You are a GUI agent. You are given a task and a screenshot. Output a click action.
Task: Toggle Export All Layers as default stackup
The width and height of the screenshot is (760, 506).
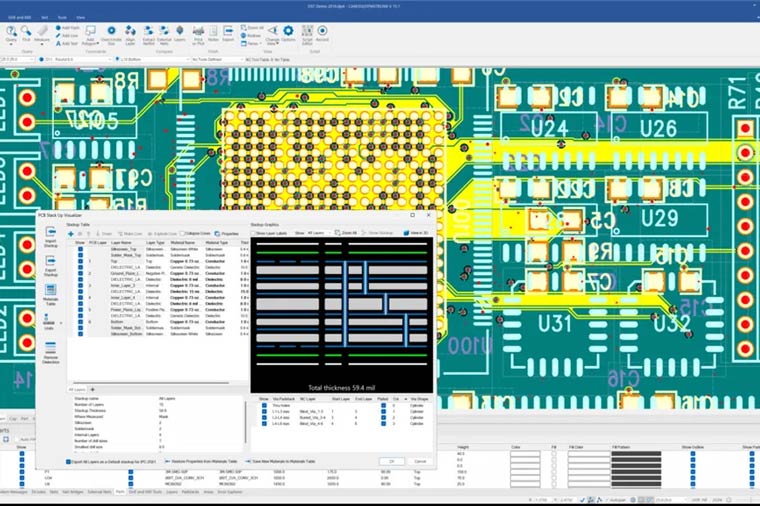pos(68,462)
